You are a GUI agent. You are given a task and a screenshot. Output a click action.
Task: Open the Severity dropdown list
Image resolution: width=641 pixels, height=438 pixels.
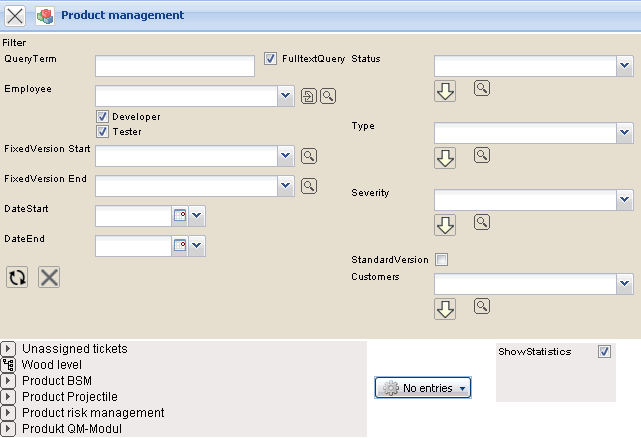pos(624,200)
